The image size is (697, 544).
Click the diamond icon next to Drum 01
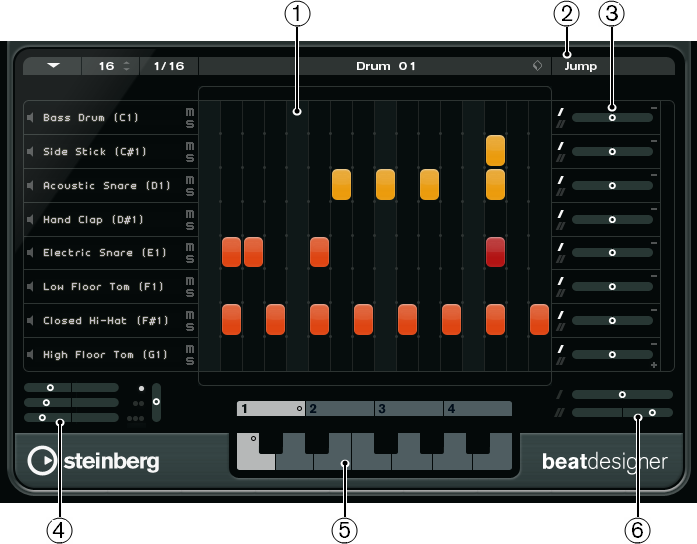coord(537,66)
